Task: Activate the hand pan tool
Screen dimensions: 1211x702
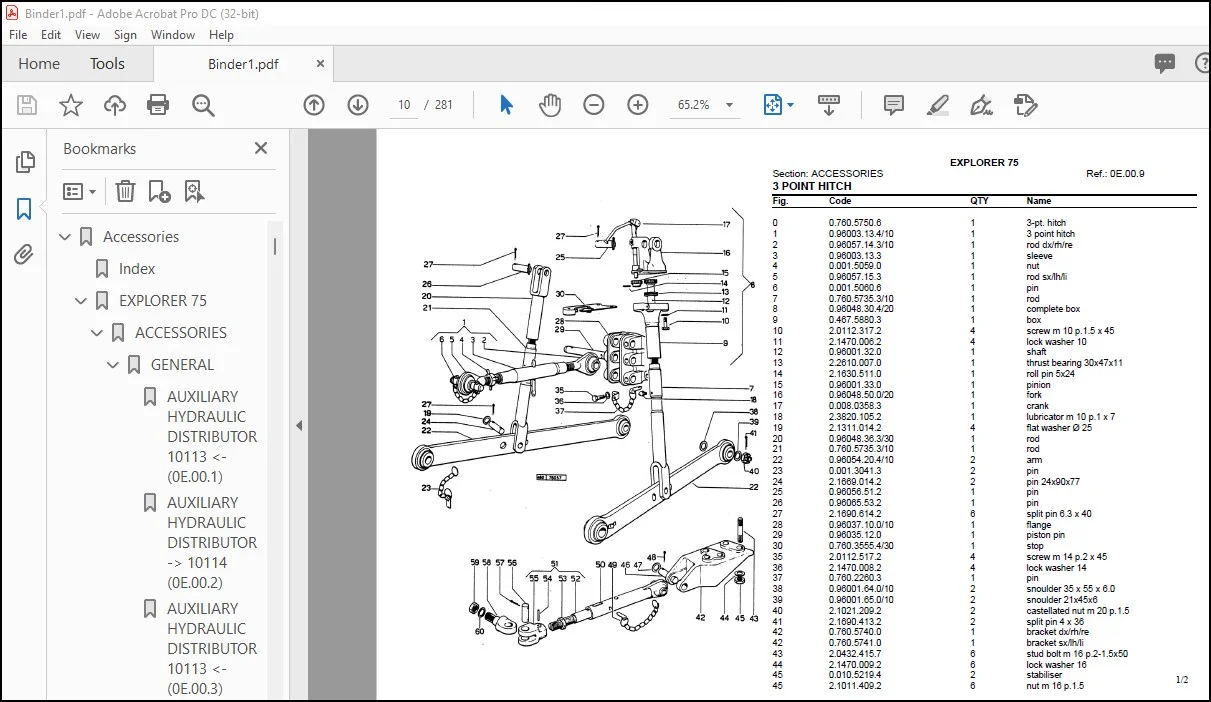Action: coord(550,105)
